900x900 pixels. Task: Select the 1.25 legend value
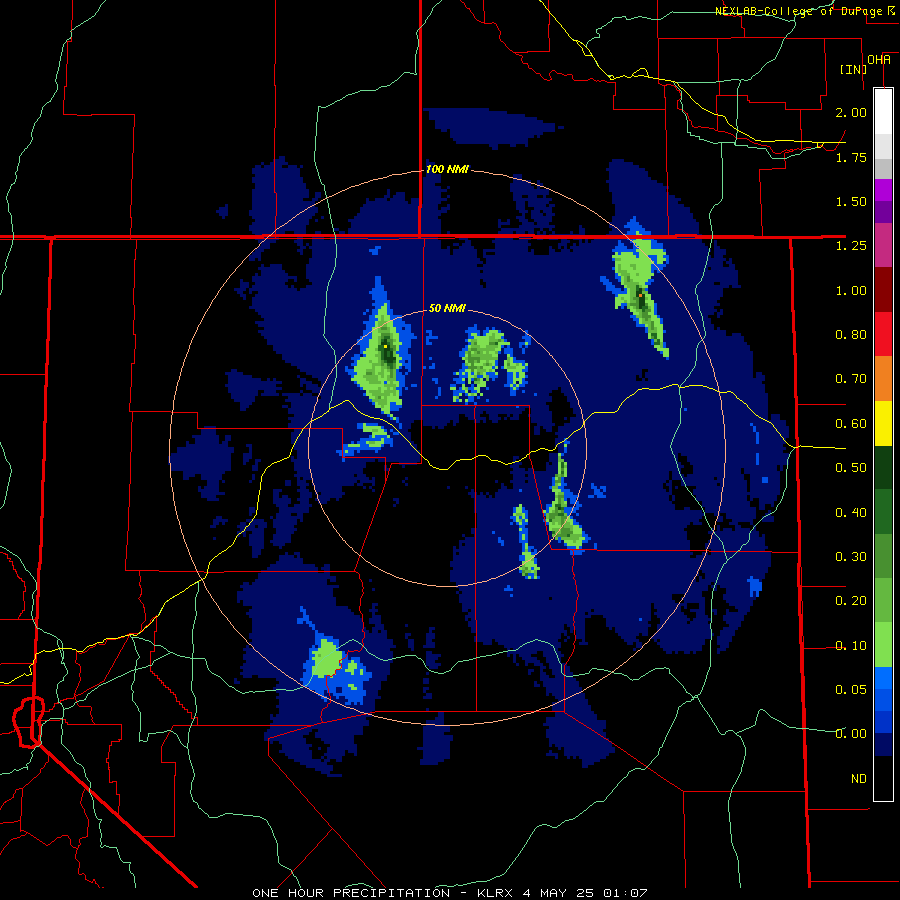[851, 246]
